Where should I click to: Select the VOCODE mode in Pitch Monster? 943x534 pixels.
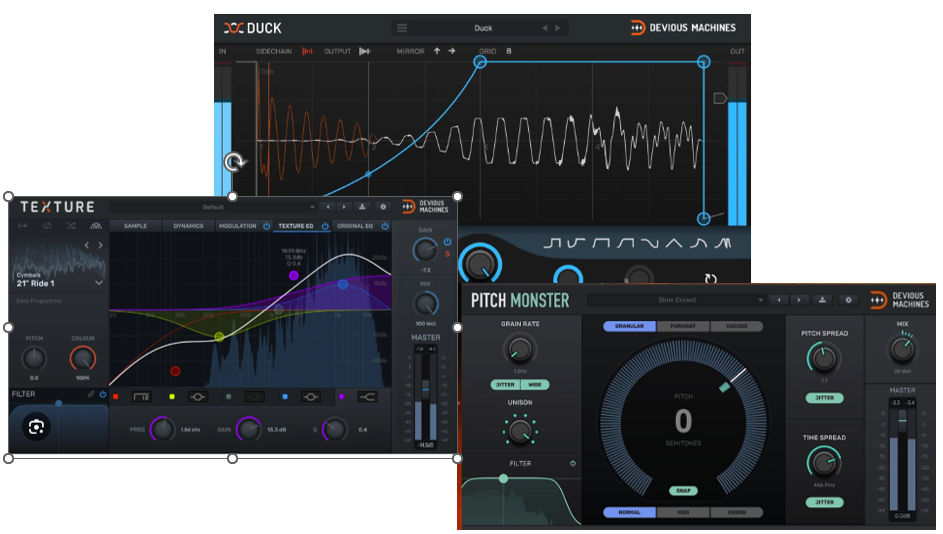tap(737, 326)
